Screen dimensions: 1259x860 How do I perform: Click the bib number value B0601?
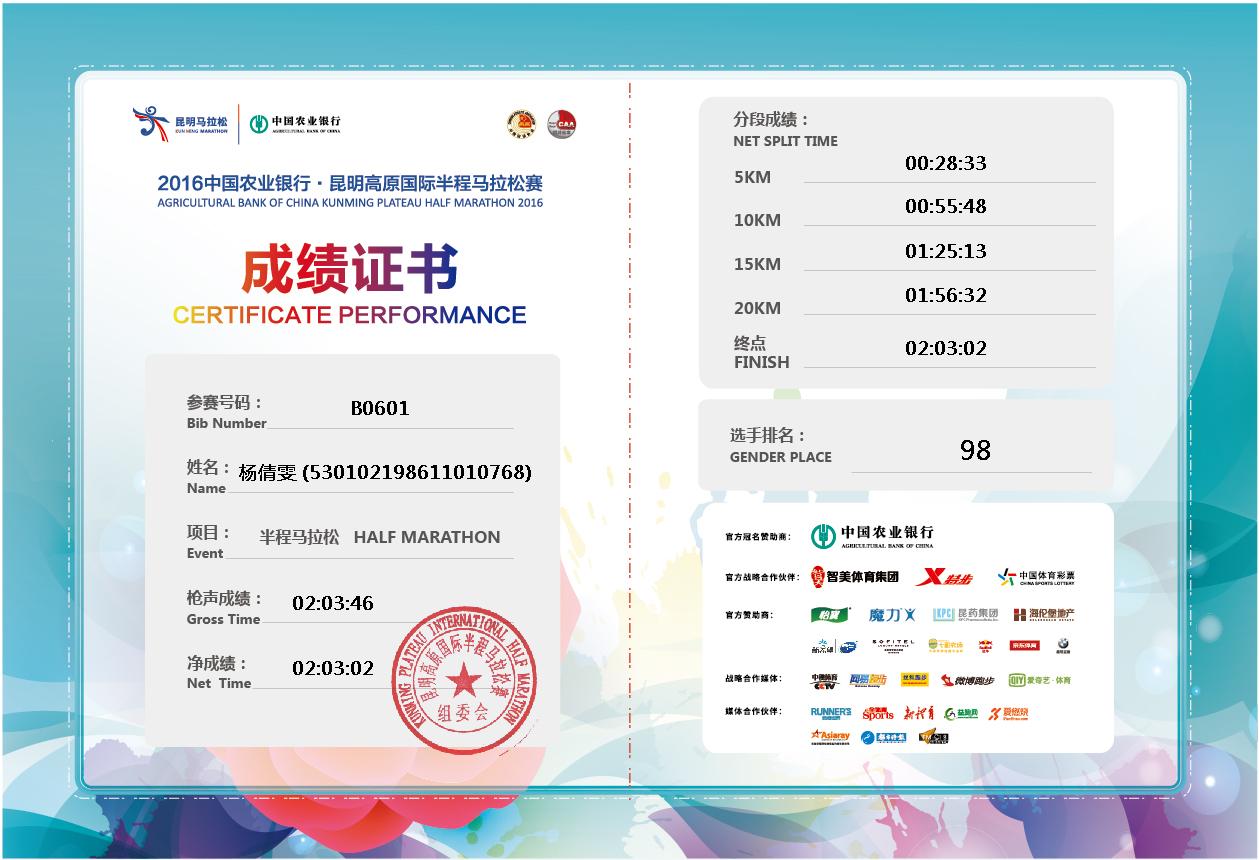pos(380,408)
